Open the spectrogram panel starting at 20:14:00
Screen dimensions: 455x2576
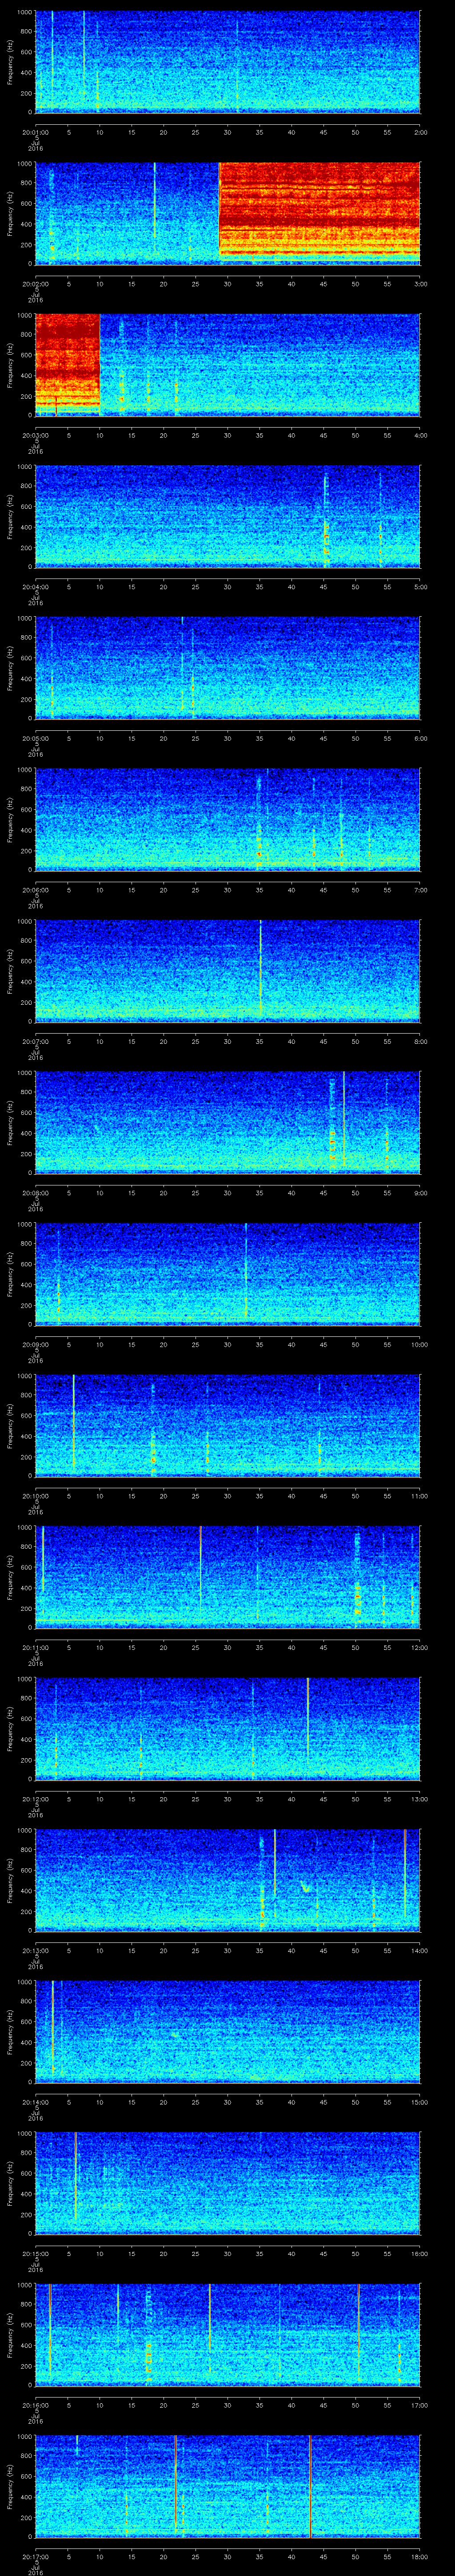(x=228, y=2032)
